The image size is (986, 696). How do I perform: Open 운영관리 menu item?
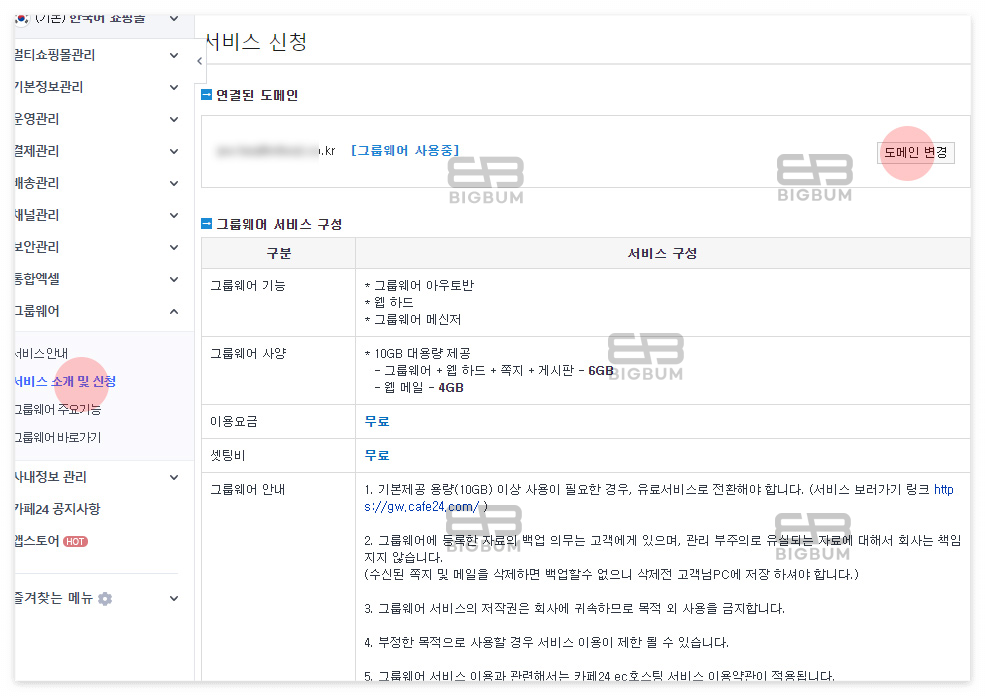click(37, 119)
